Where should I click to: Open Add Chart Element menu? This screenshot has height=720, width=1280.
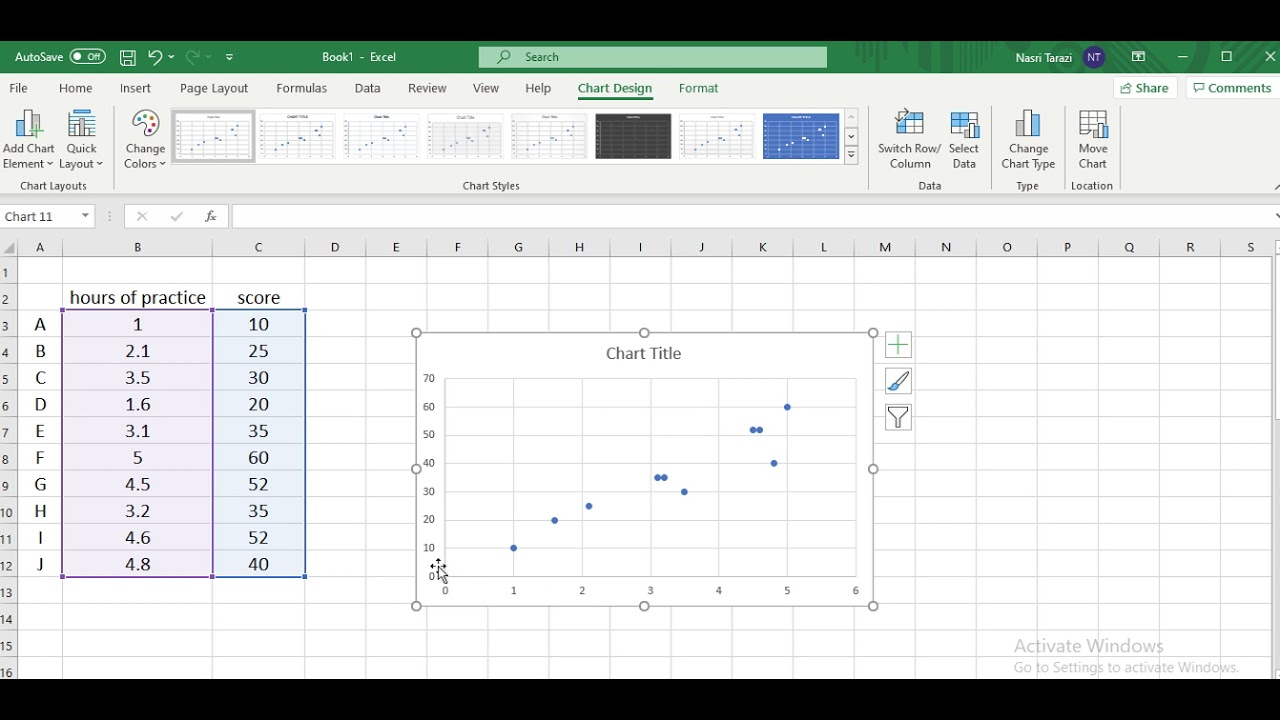tap(28, 140)
